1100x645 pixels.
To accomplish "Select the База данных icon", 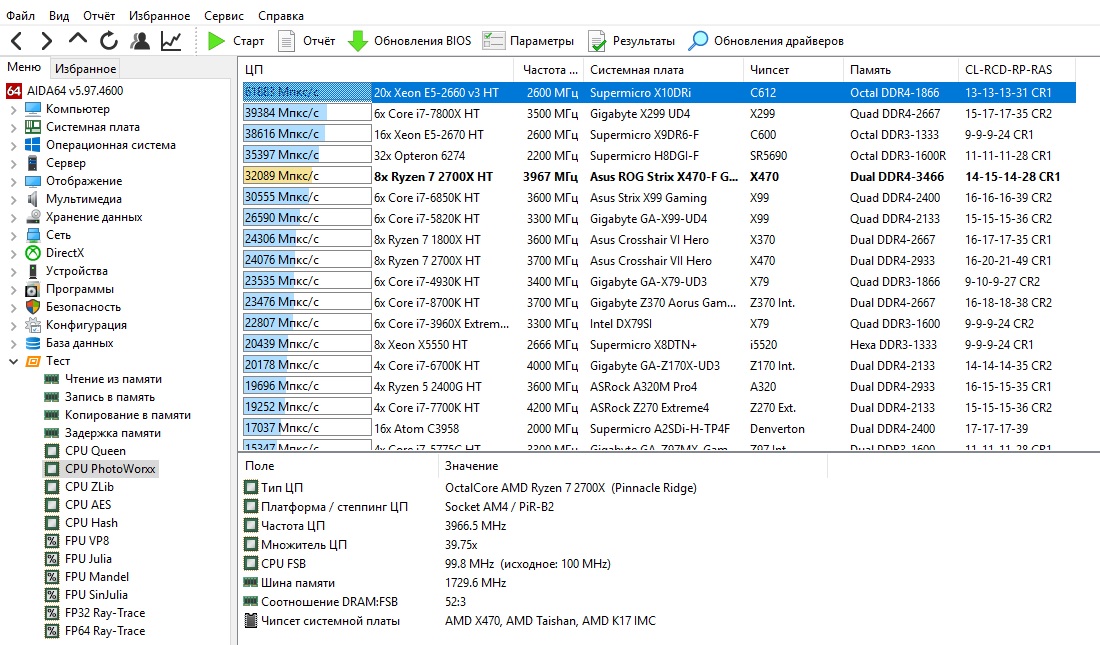I will [x=32, y=343].
